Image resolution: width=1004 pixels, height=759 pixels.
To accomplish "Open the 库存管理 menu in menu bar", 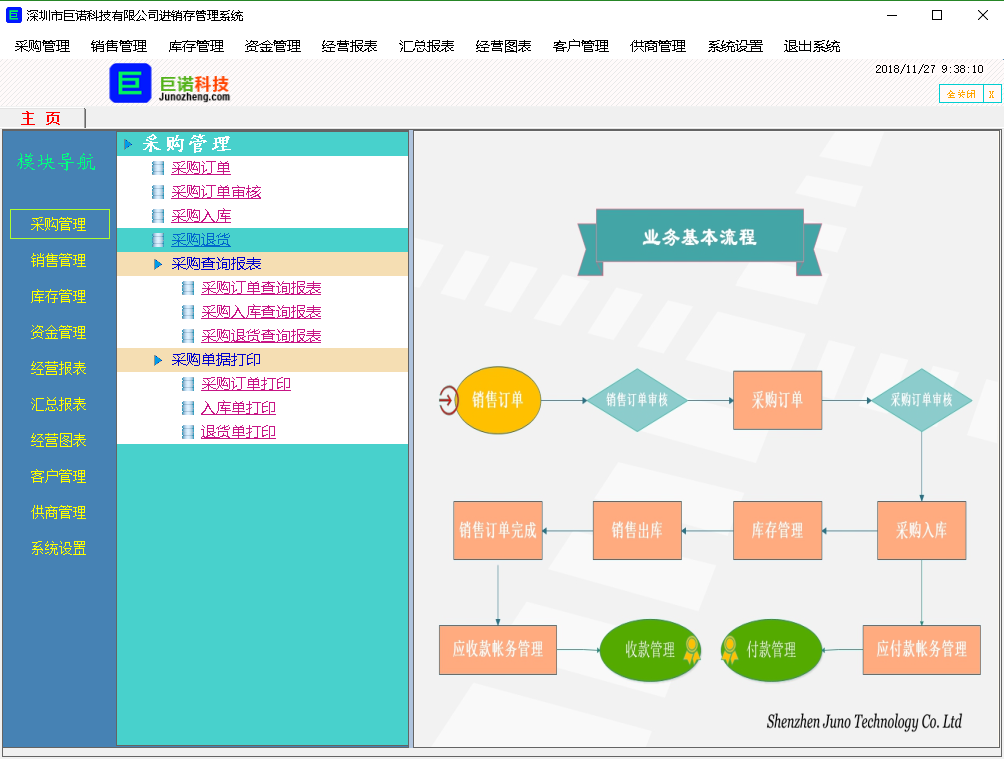I will click(196, 46).
